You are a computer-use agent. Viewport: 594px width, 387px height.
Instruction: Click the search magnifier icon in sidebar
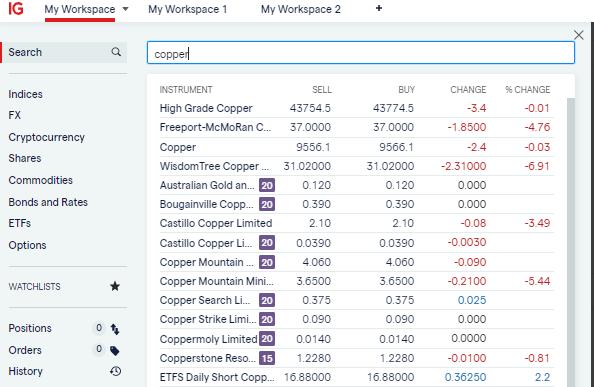click(116, 52)
